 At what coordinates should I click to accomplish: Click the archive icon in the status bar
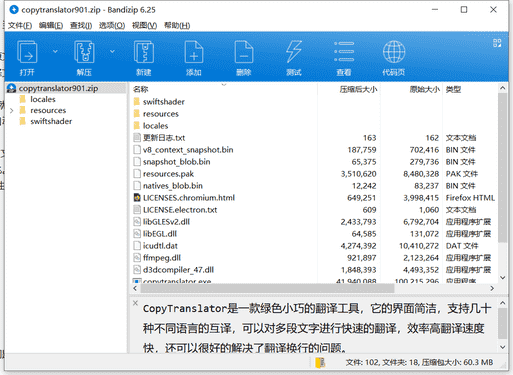click(x=320, y=362)
